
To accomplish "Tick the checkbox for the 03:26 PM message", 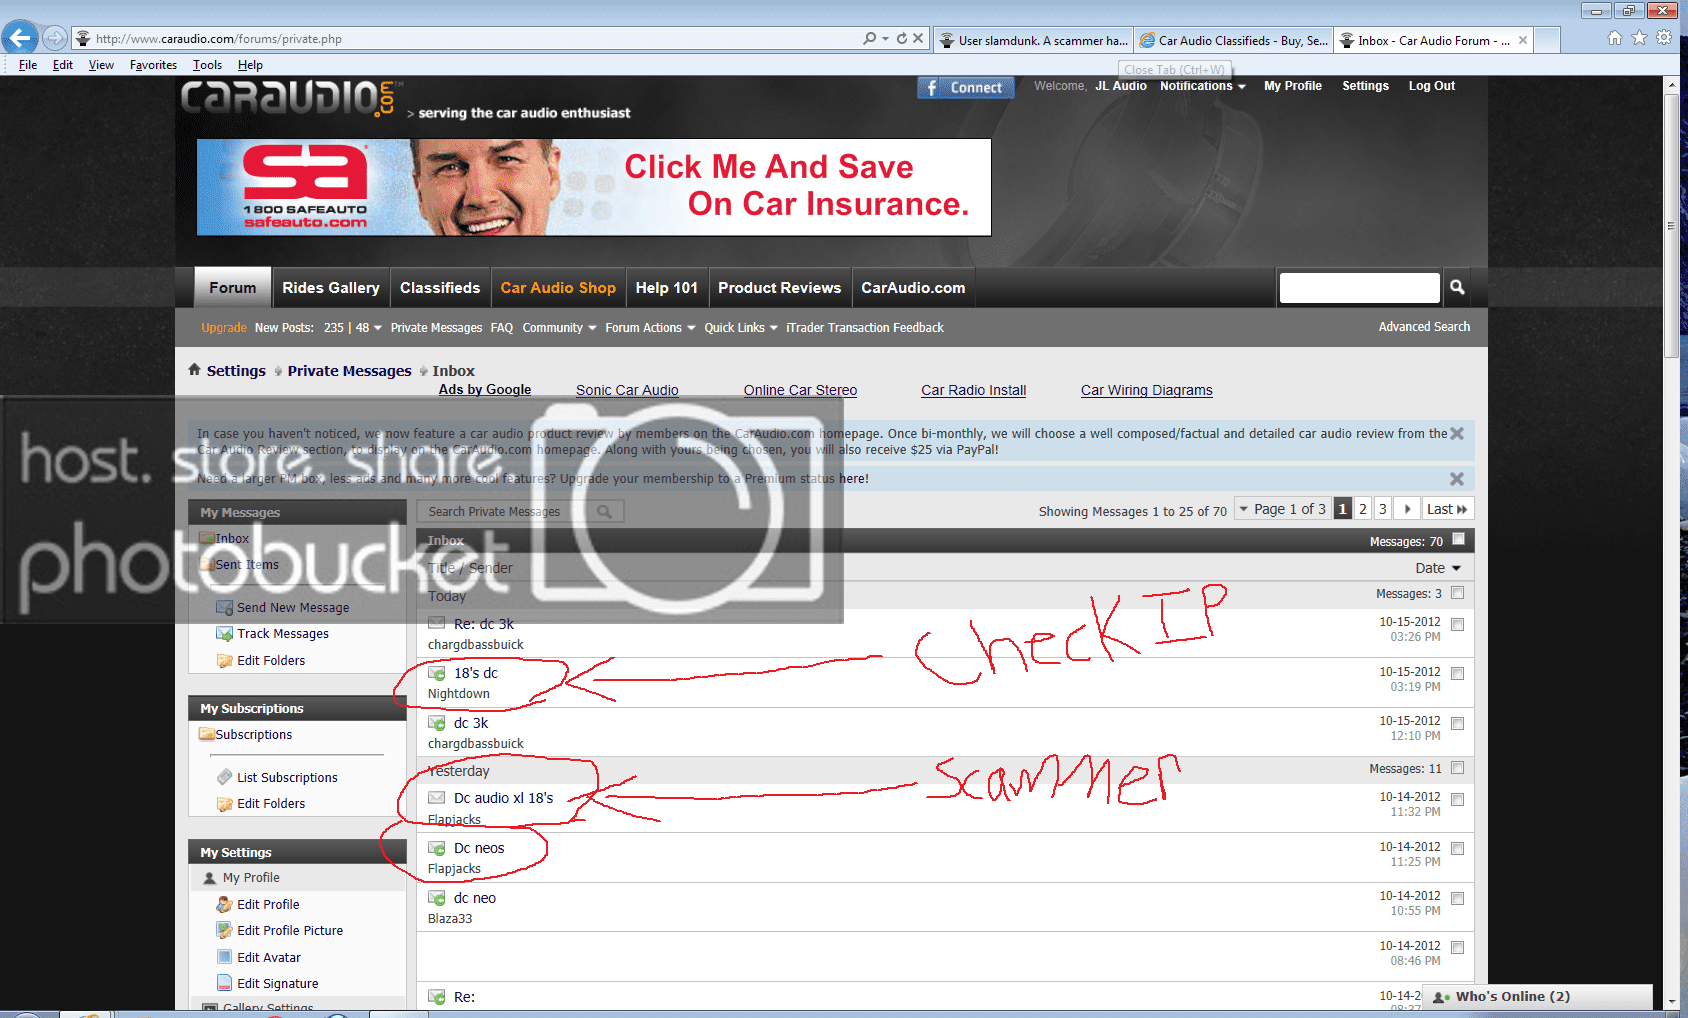I will (x=1458, y=625).
